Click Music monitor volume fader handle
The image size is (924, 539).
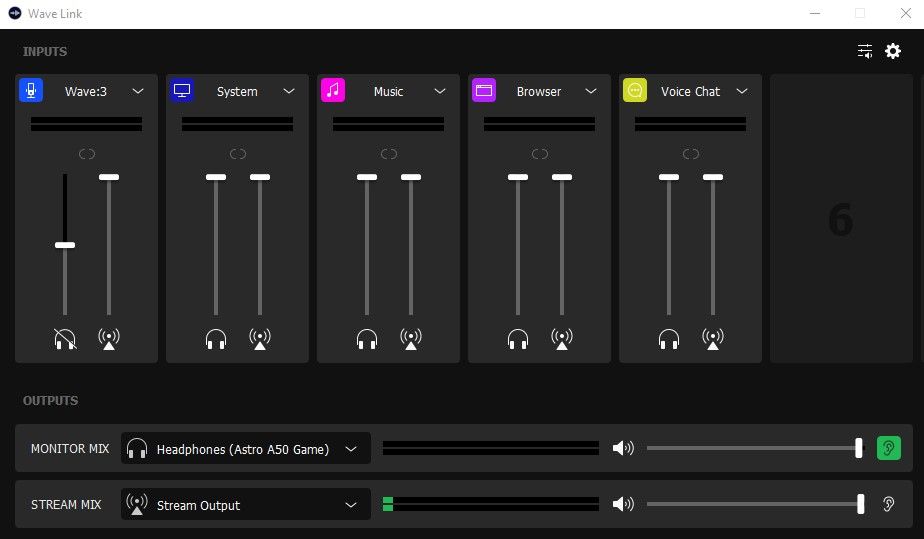[x=367, y=177]
